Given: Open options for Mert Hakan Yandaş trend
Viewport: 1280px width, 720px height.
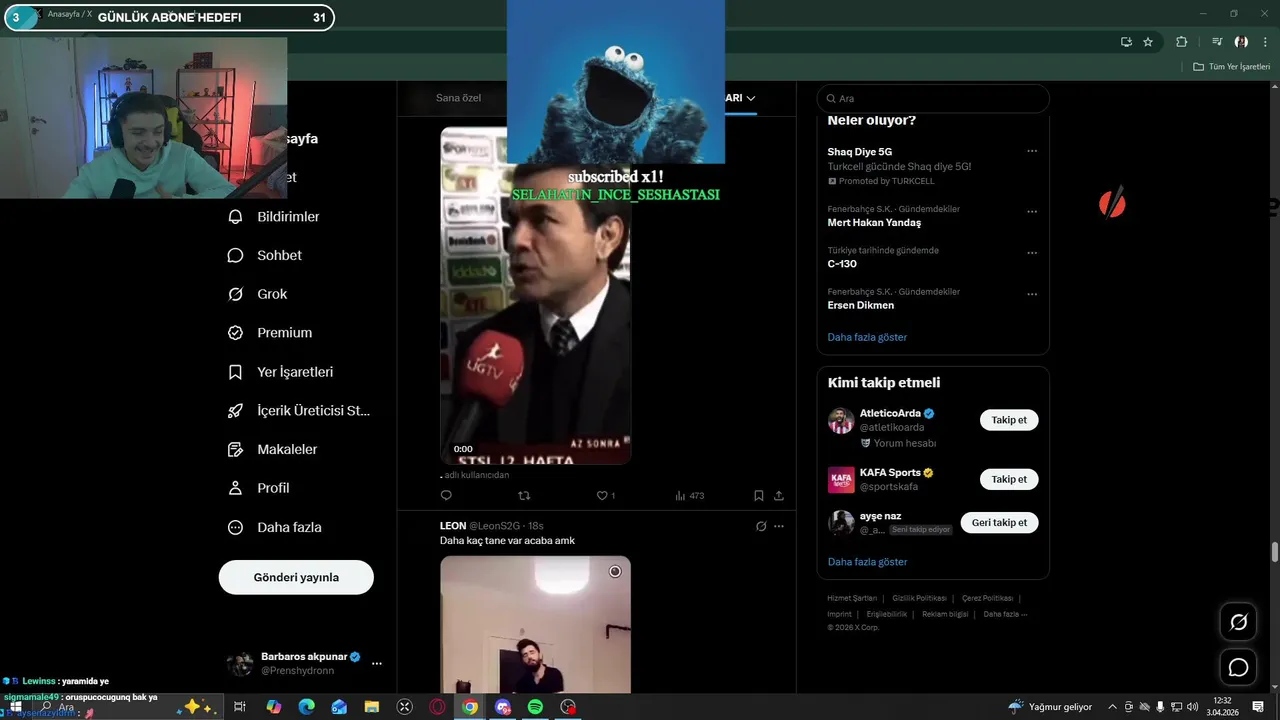Looking at the screenshot, I should coord(1032,212).
